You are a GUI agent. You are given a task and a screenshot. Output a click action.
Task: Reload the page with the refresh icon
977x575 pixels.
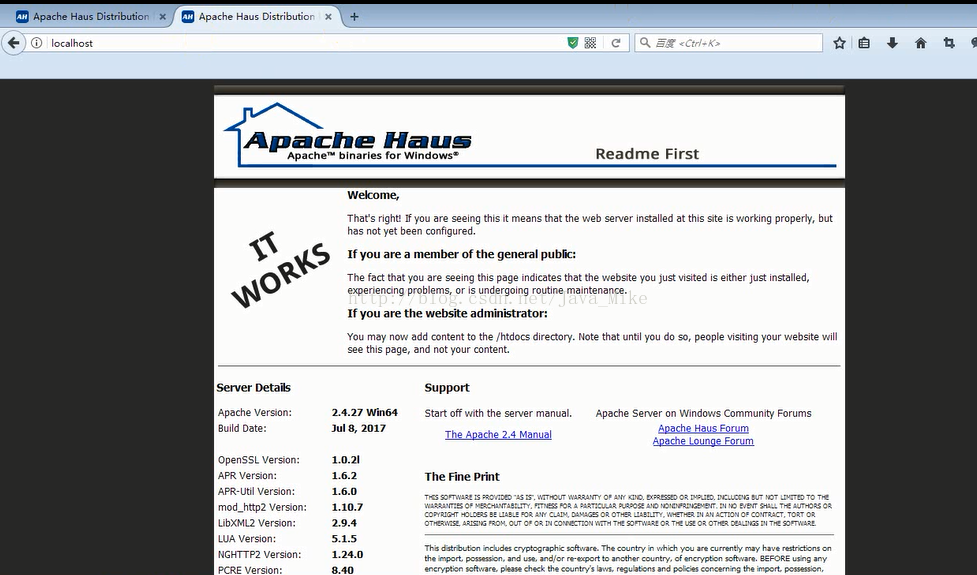(616, 43)
